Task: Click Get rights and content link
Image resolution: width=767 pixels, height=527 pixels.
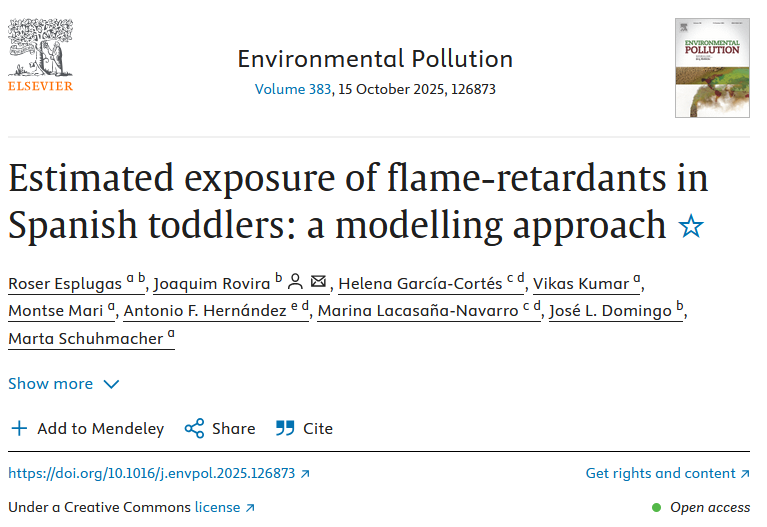Action: point(667,473)
